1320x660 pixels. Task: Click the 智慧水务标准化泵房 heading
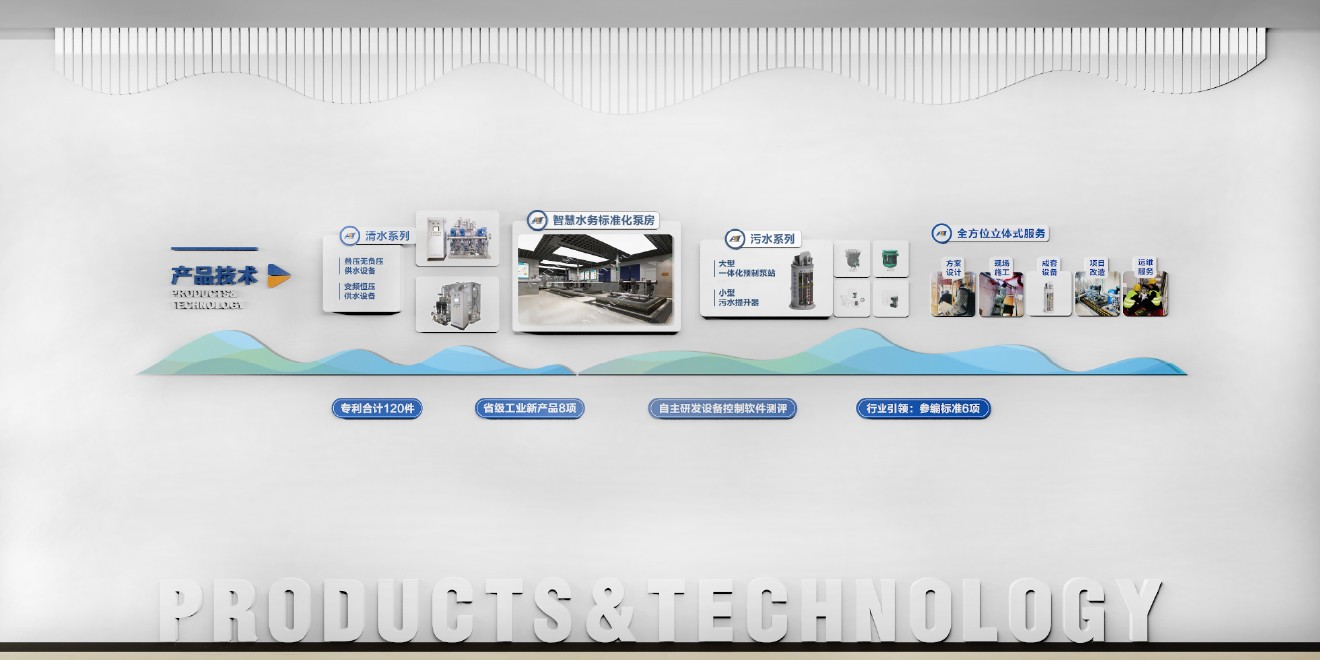(x=604, y=220)
